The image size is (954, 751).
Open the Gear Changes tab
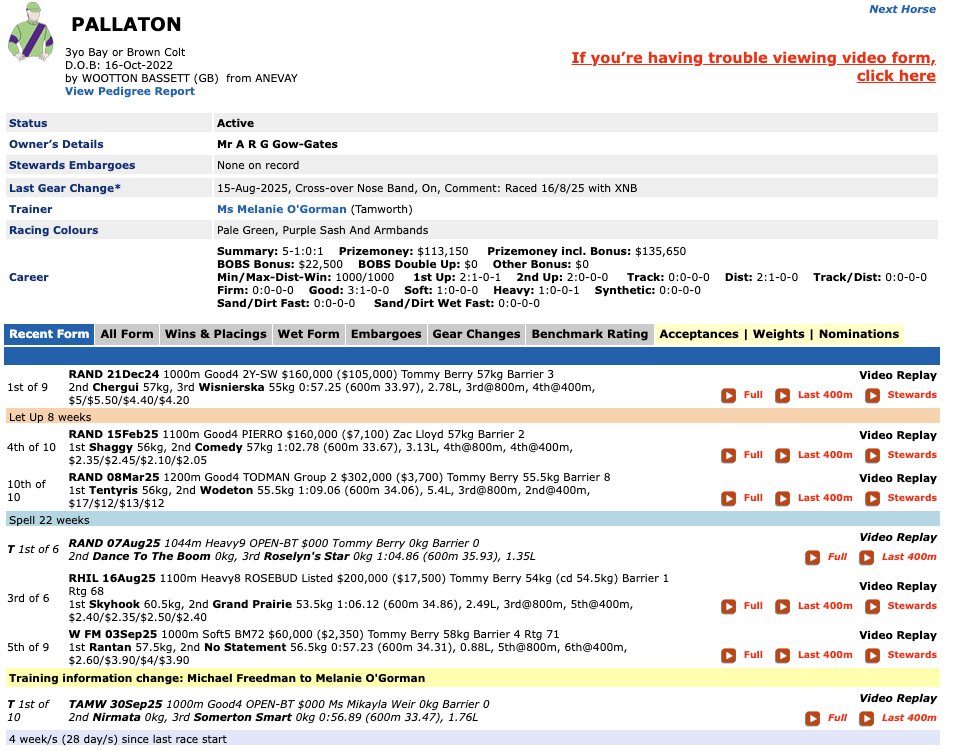coord(476,334)
